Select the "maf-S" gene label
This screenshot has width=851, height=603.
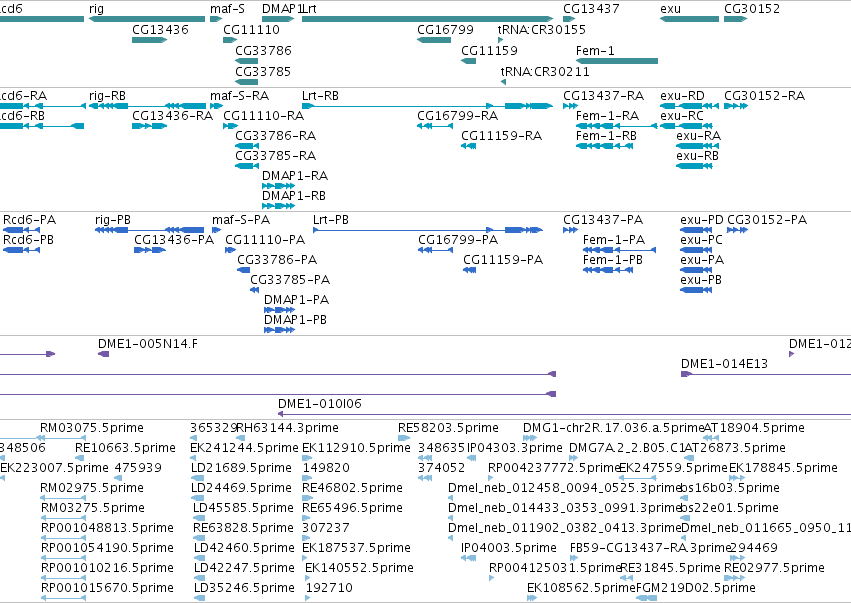pos(227,9)
